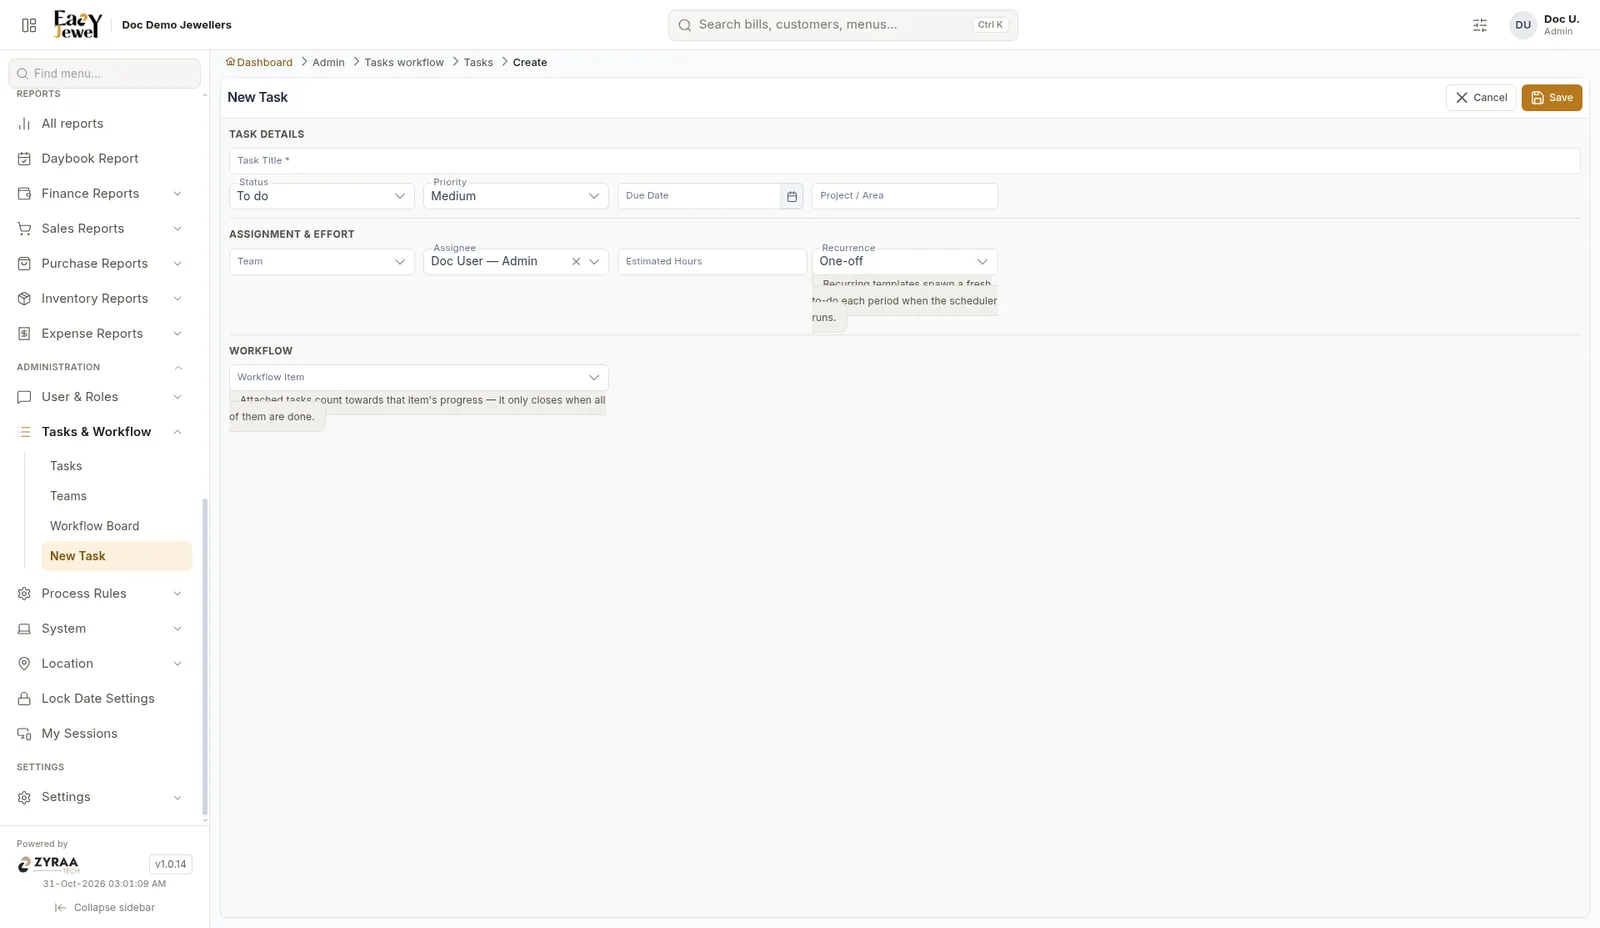Viewport: 1600px width, 928px height.
Task: Click the Find menu search box
Action: (x=104, y=73)
